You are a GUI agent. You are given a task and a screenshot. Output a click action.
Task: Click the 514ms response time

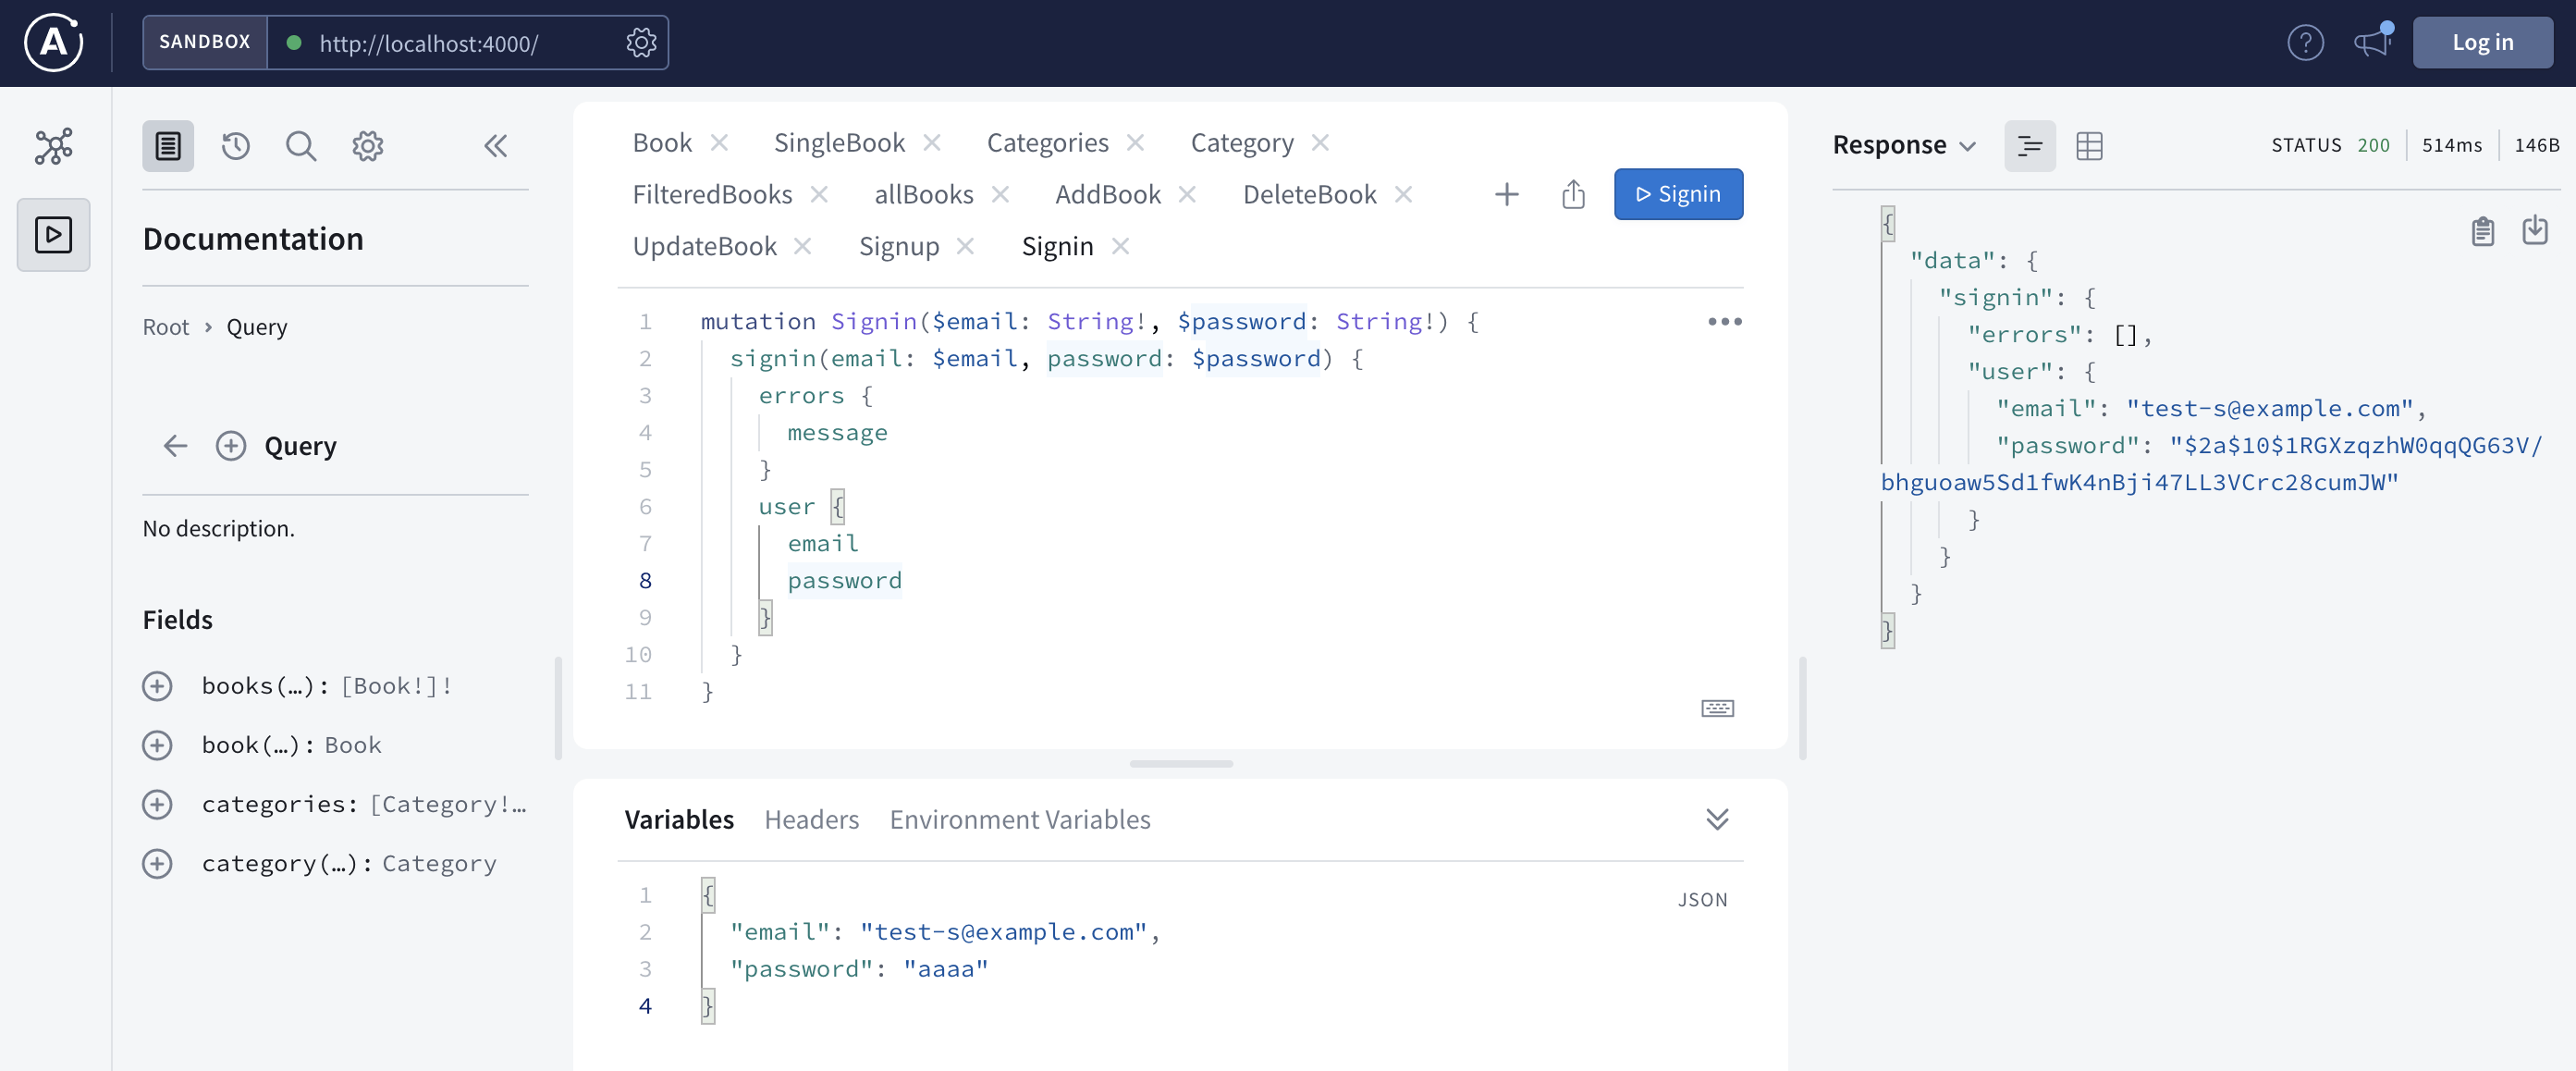click(x=2451, y=145)
